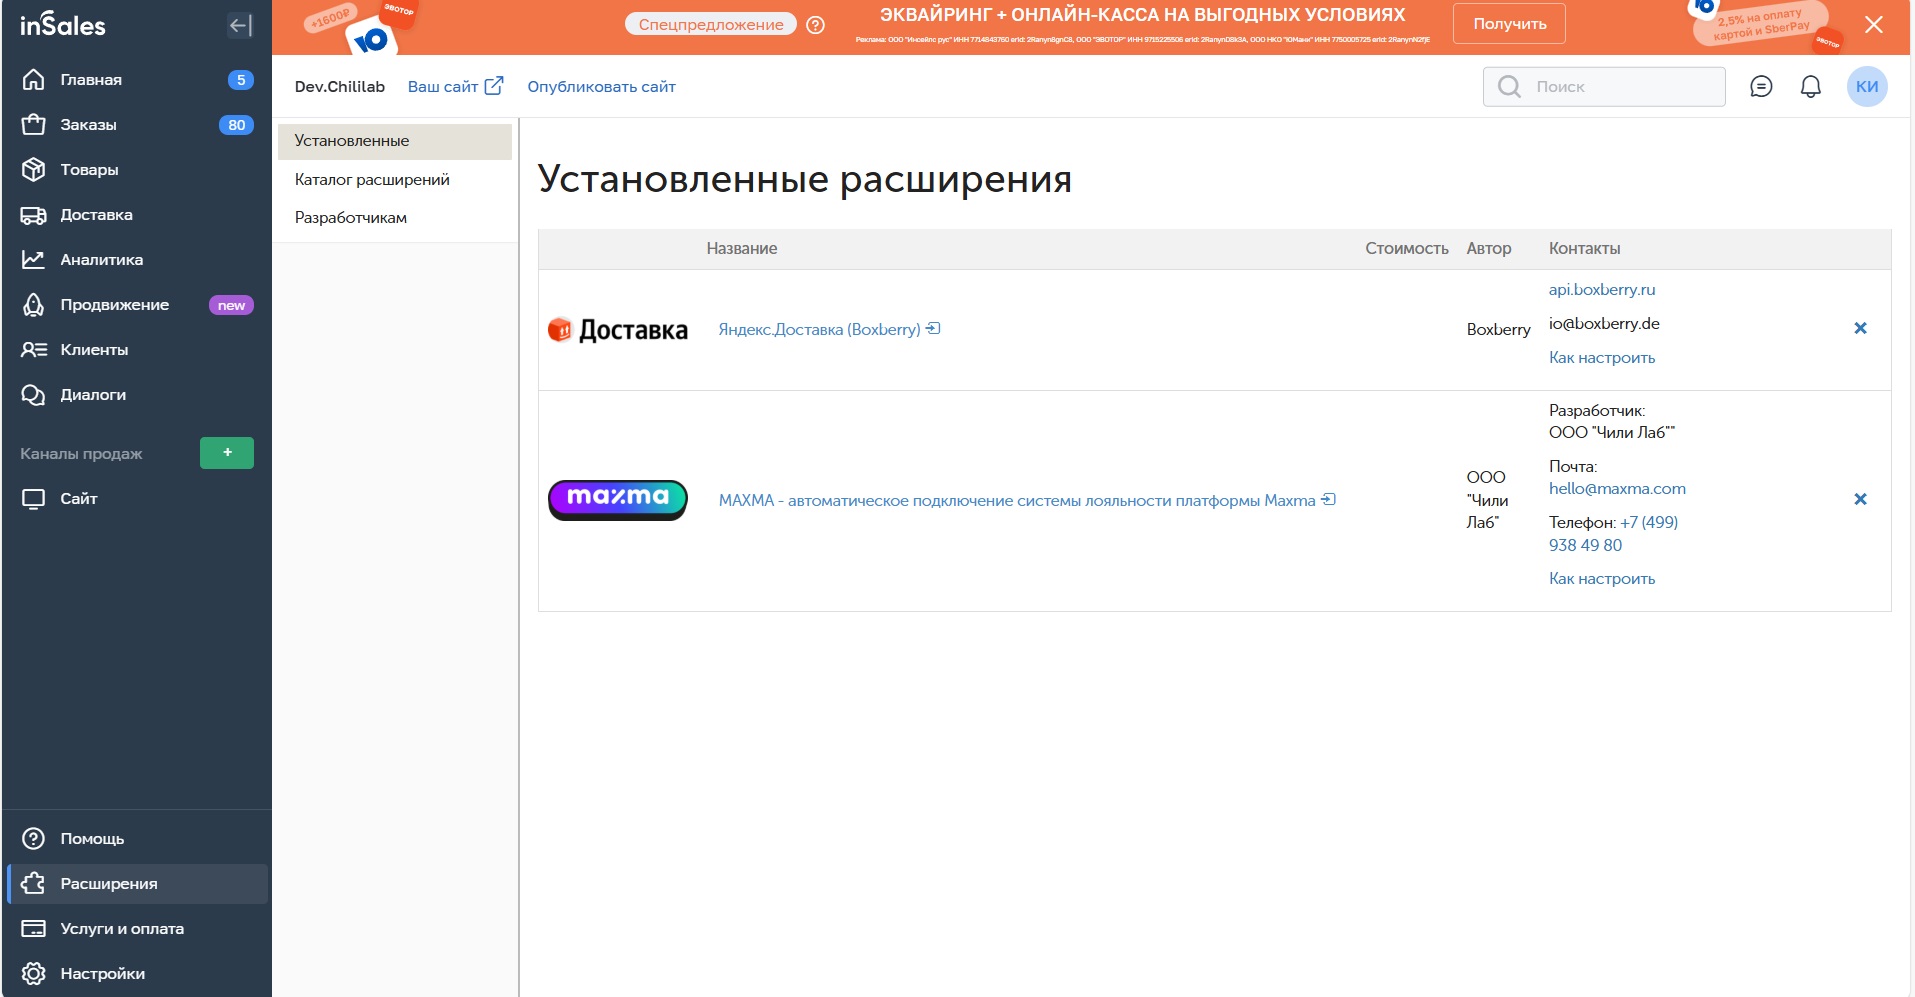
Task: Click the maxma logo thumbnail
Action: point(618,499)
